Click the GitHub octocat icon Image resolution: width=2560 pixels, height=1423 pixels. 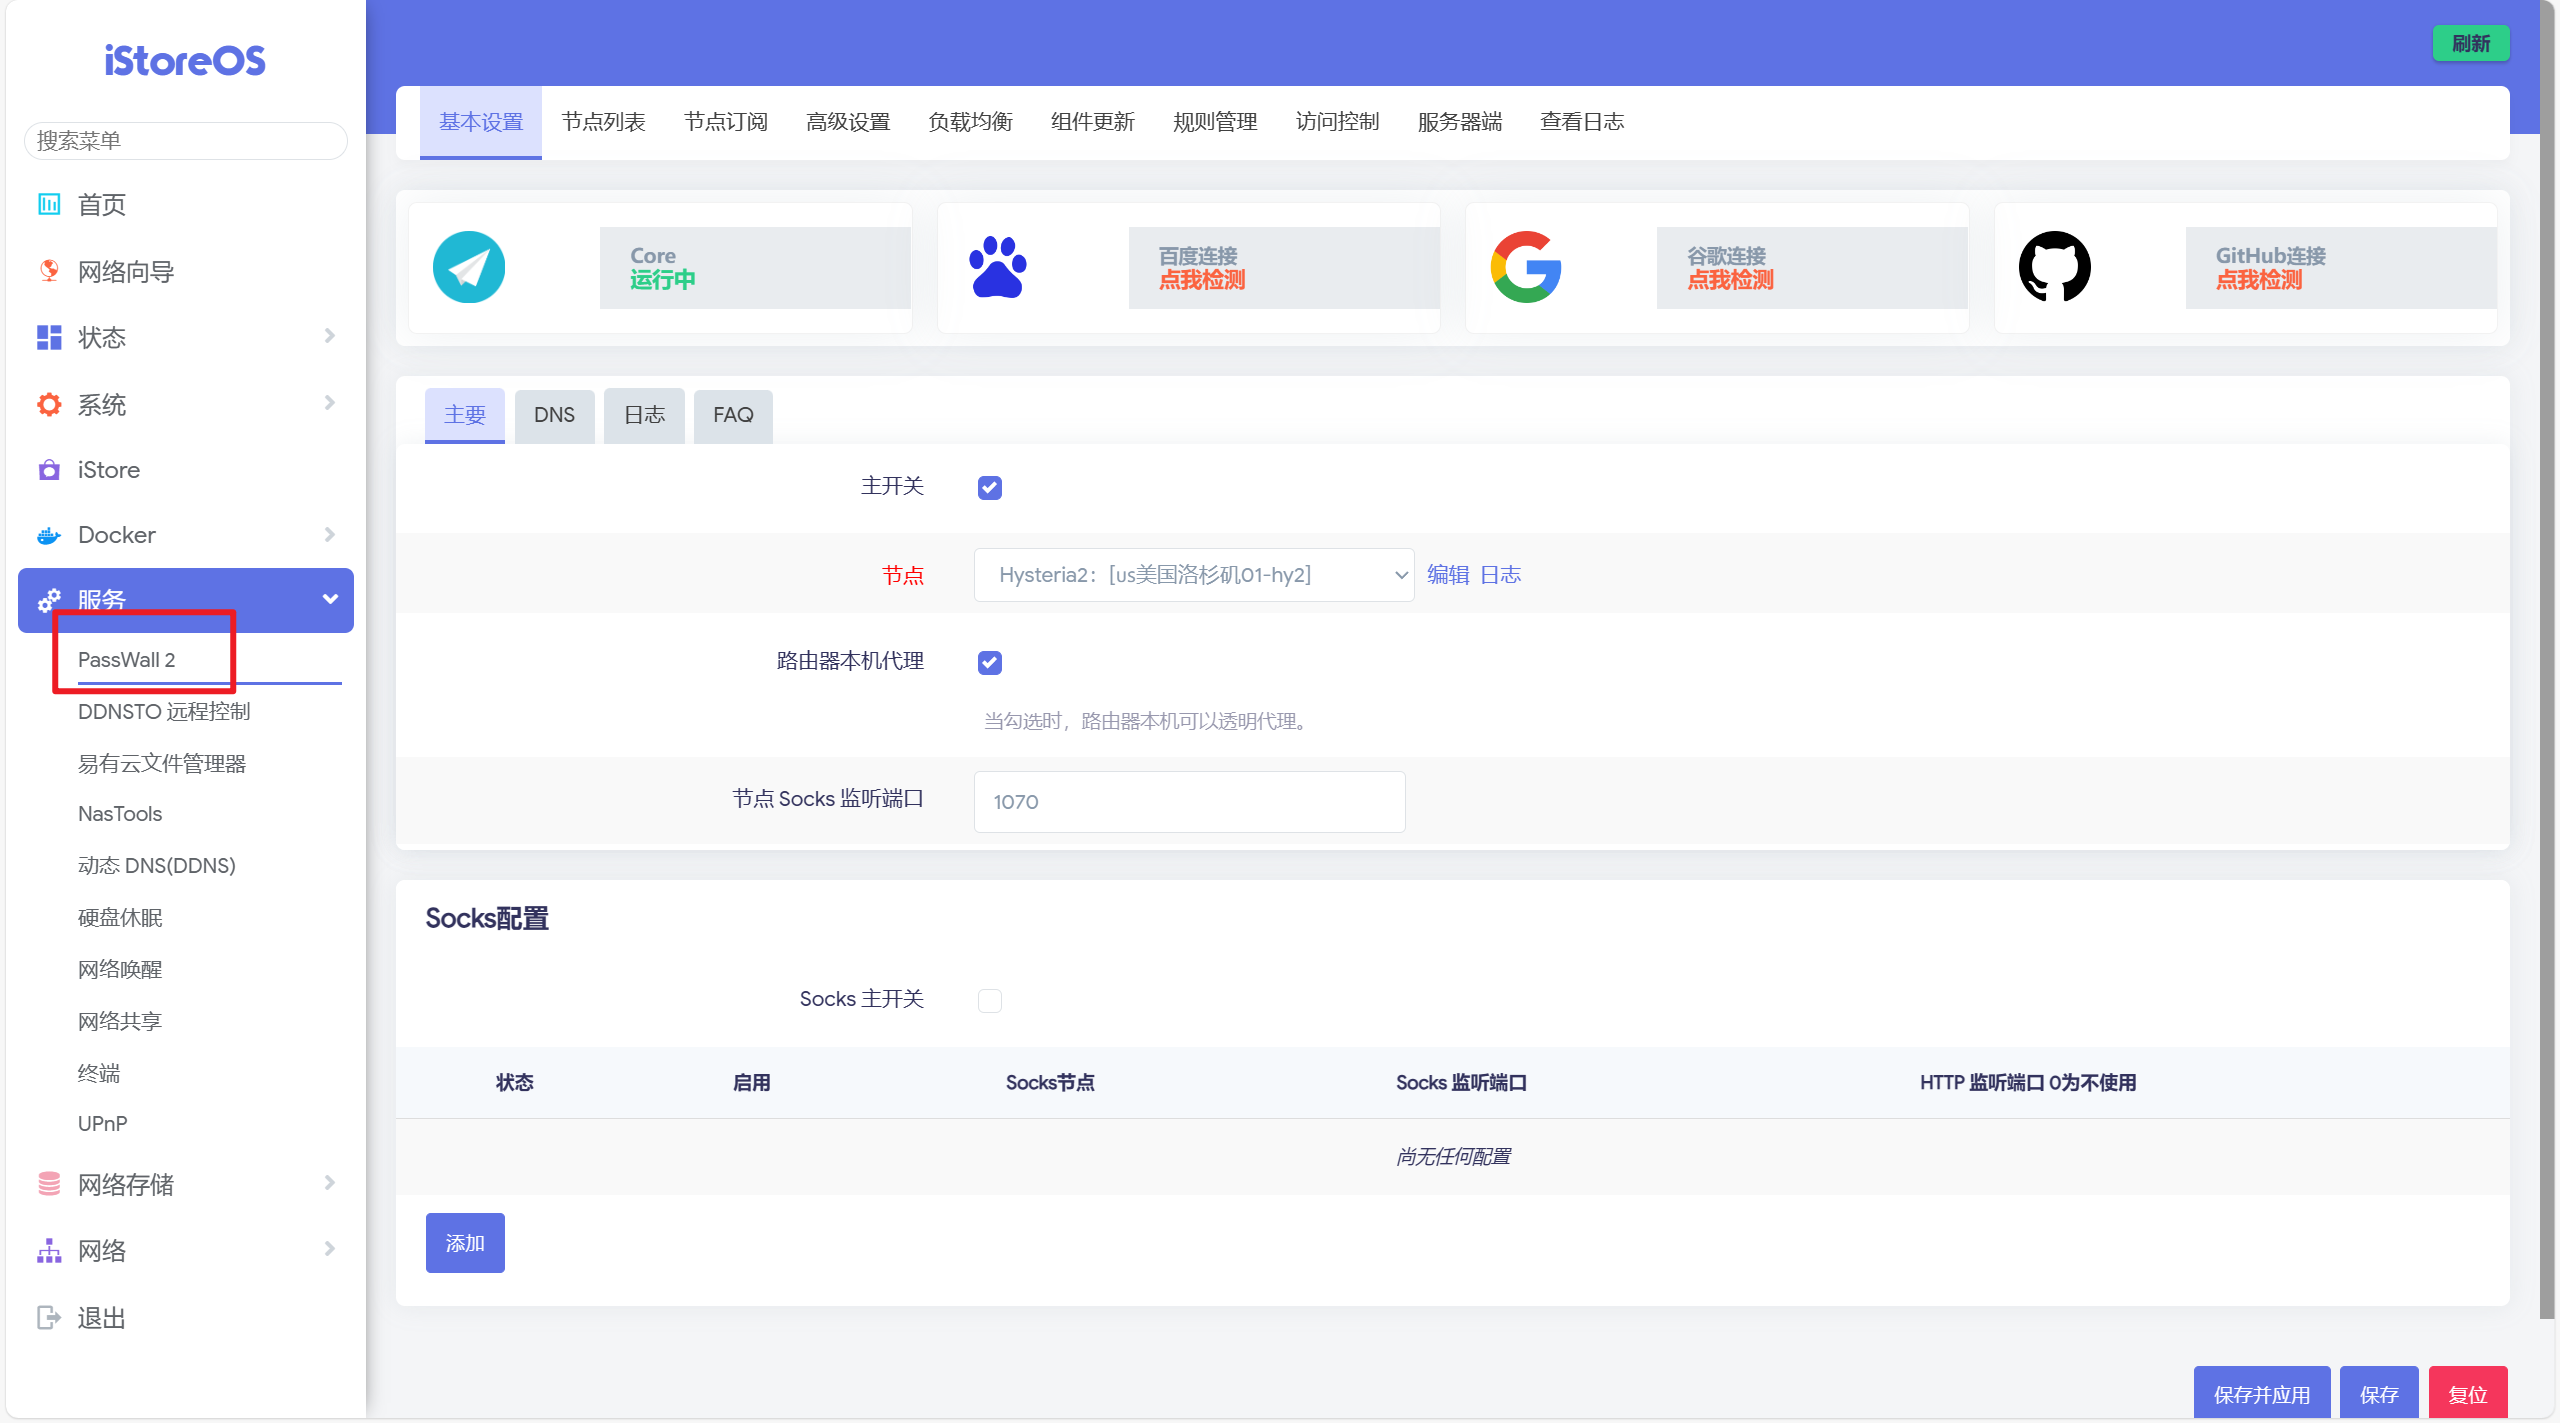(x=2054, y=267)
